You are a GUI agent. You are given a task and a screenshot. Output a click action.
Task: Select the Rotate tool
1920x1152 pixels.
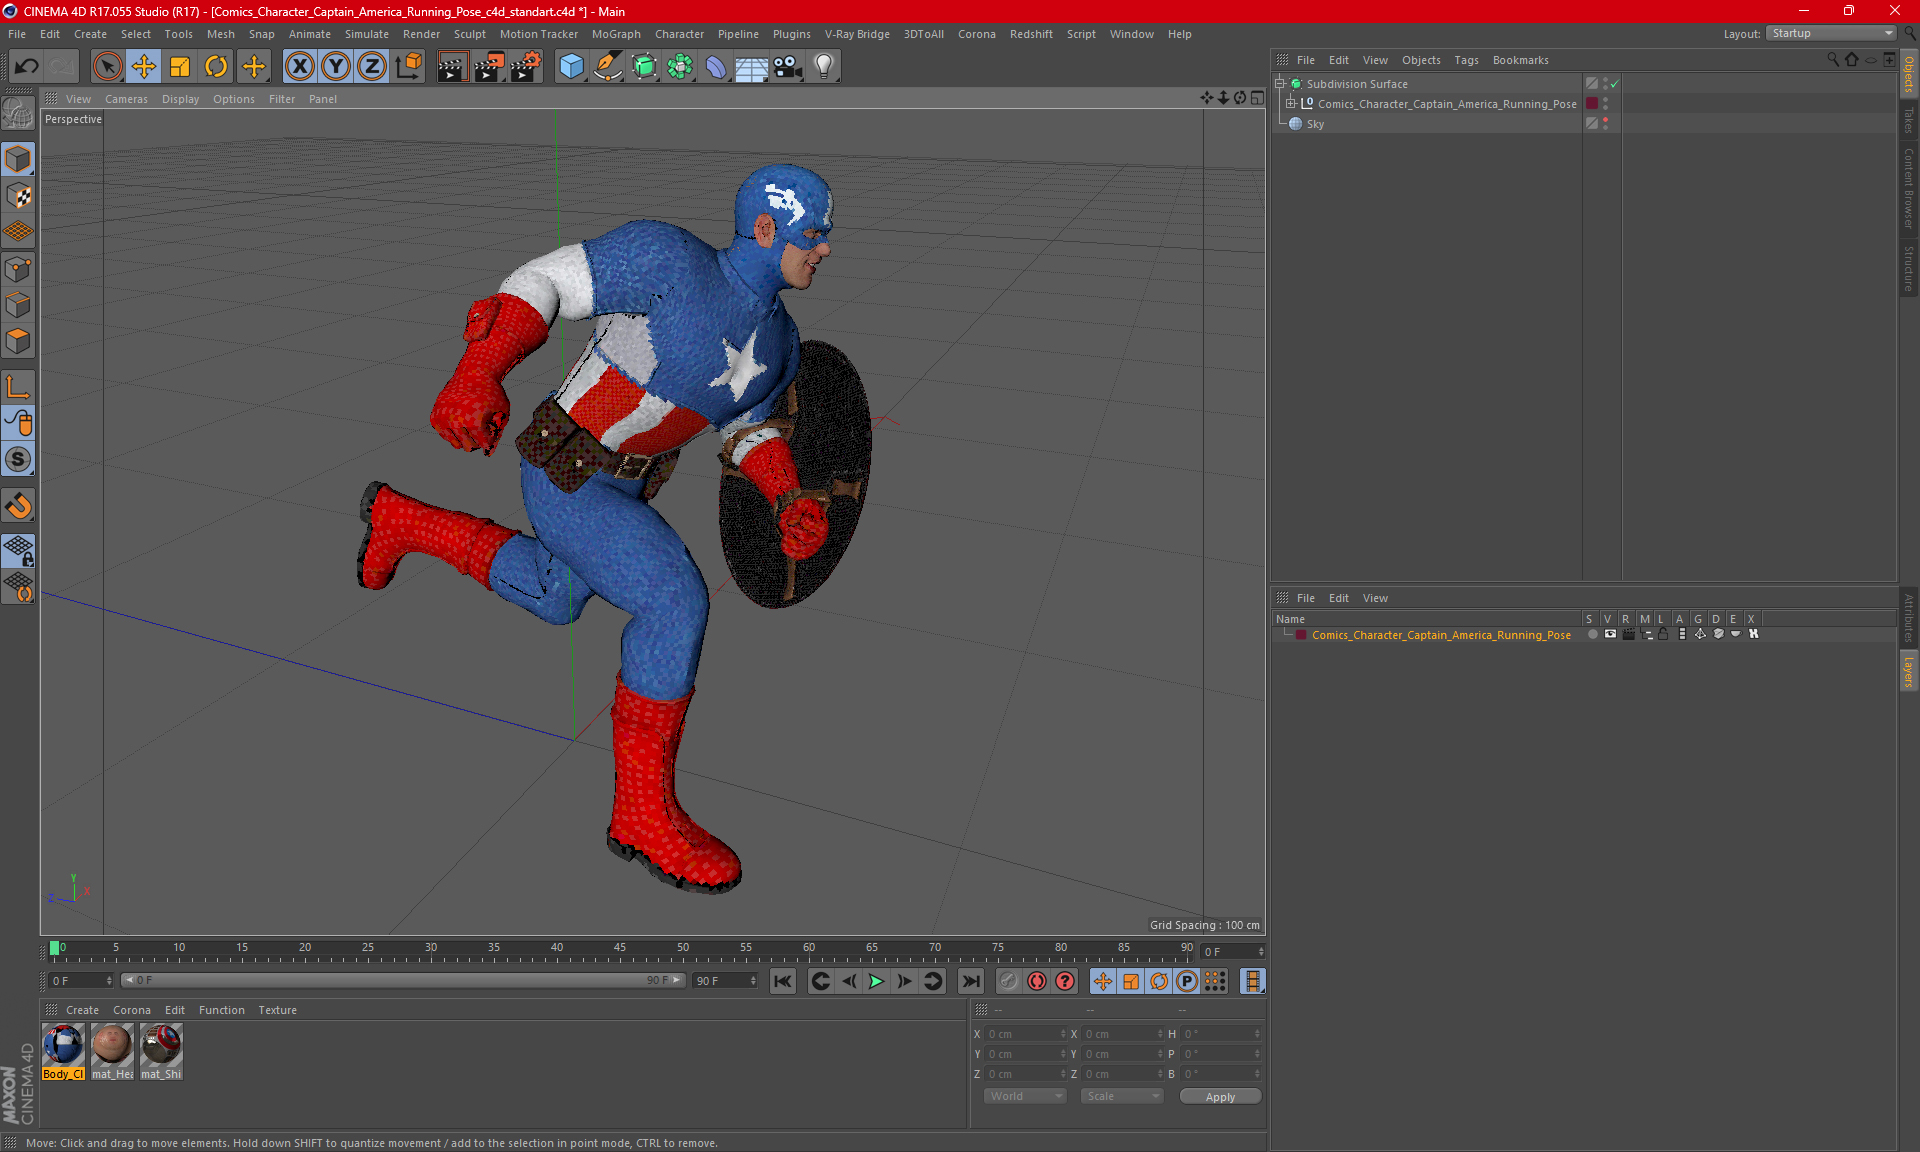tap(216, 67)
